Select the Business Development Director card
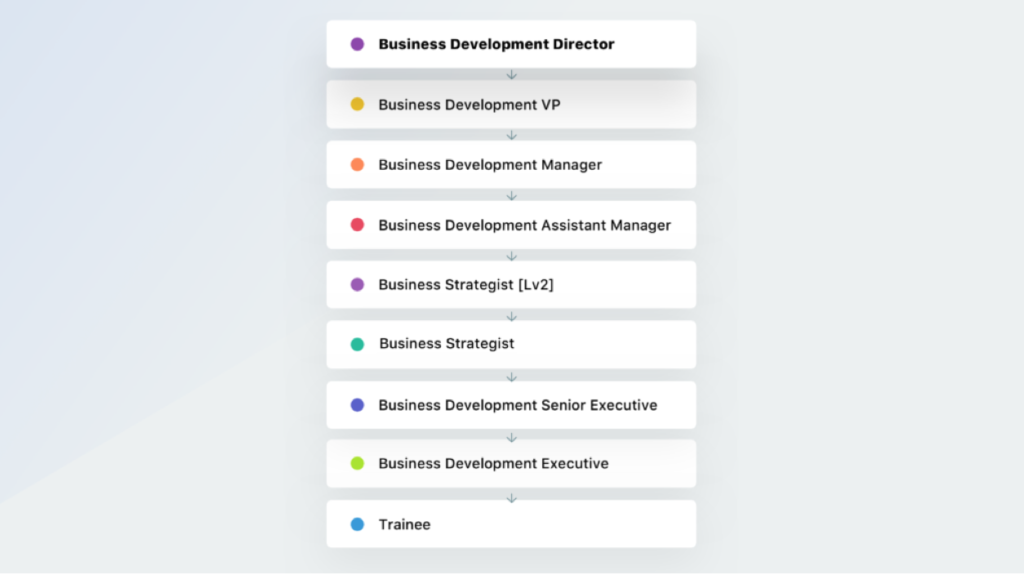Screen dimensions: 1024x575 (511, 44)
